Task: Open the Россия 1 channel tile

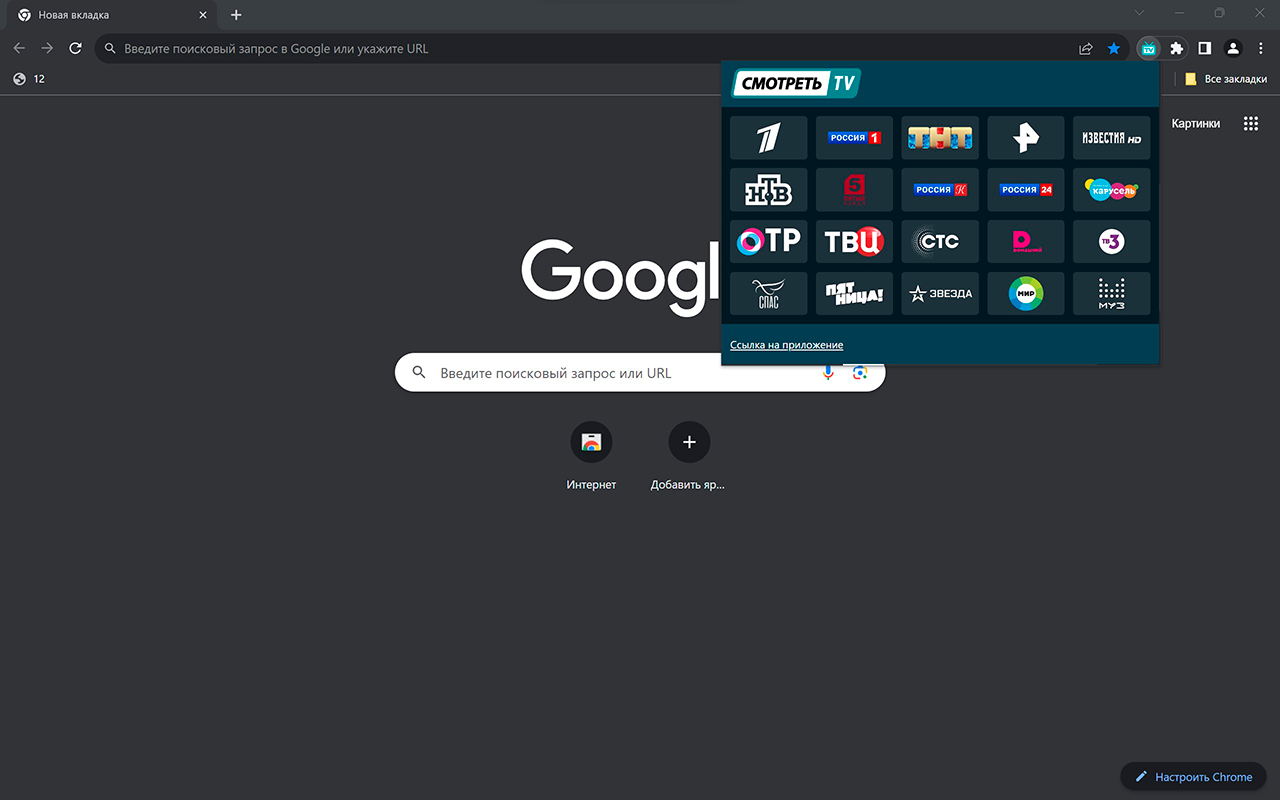Action: [x=854, y=138]
